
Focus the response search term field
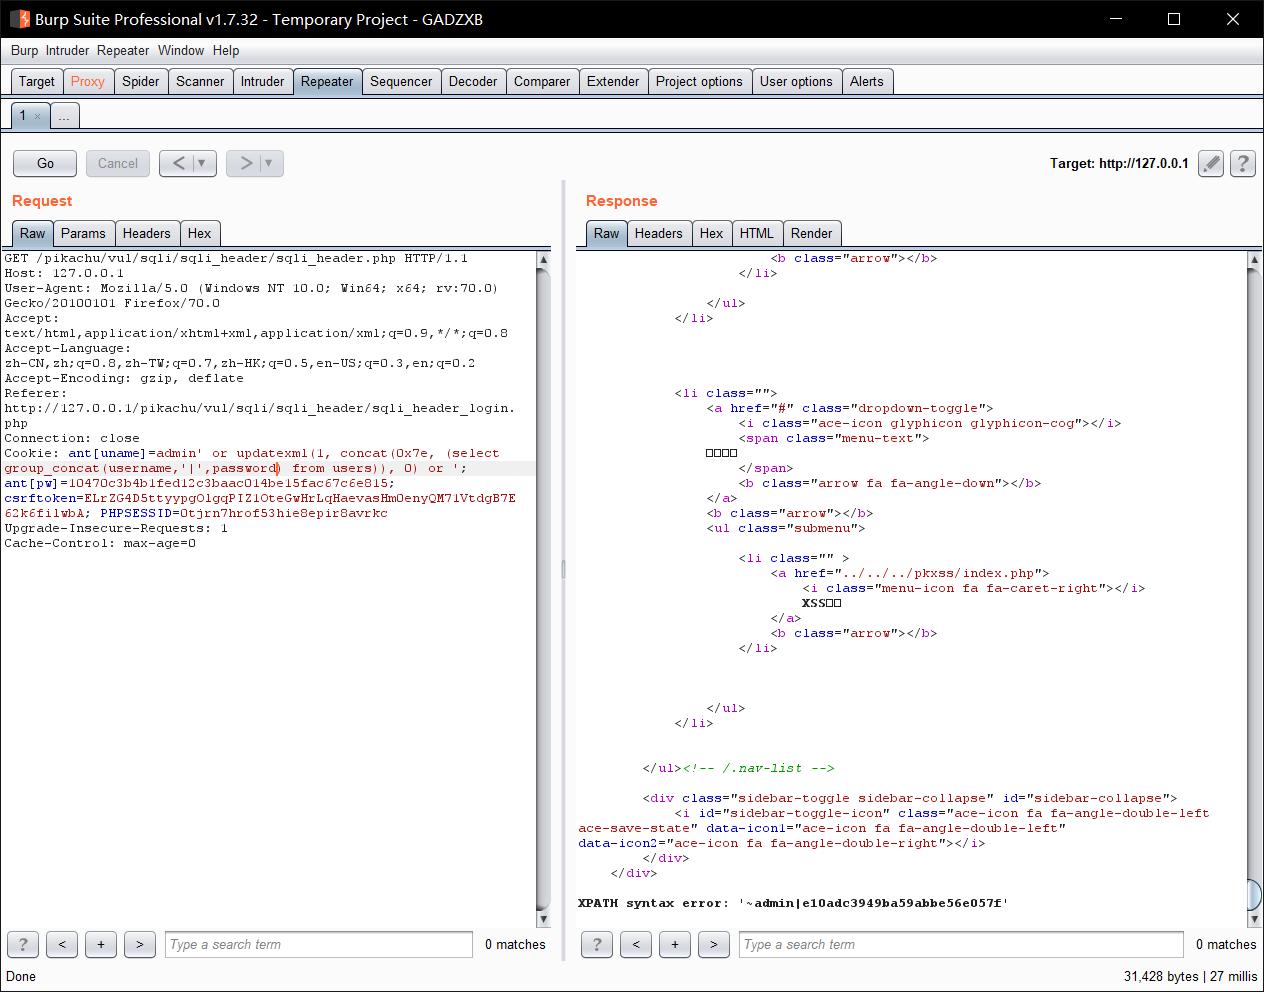click(962, 944)
